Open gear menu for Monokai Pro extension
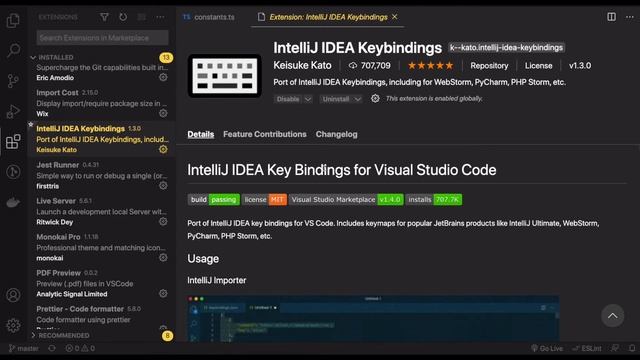This screenshot has width=640, height=360. point(163,257)
